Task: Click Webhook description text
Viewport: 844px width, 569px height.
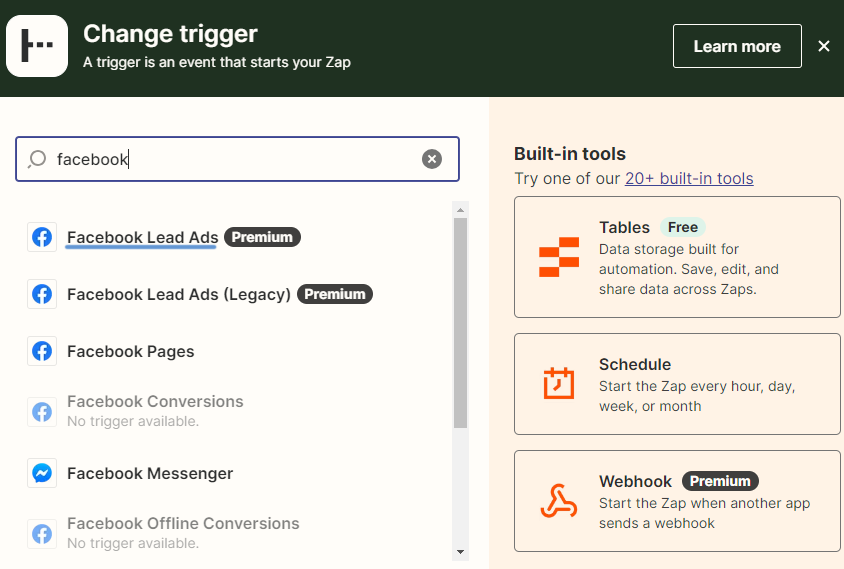Action: click(x=704, y=513)
